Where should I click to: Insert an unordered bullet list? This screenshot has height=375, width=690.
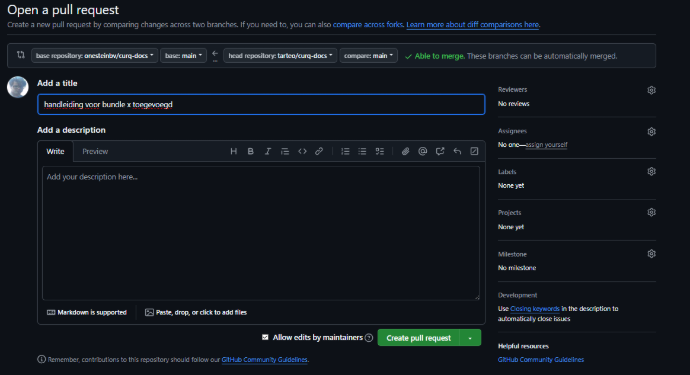click(x=362, y=151)
